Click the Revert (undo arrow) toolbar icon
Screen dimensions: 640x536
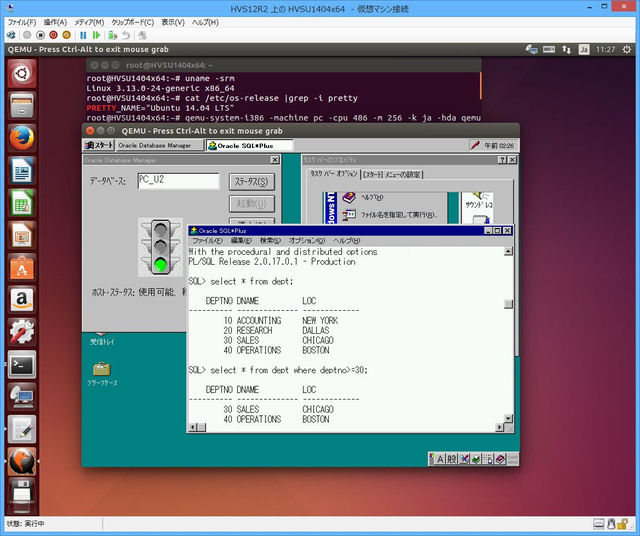click(x=126, y=35)
